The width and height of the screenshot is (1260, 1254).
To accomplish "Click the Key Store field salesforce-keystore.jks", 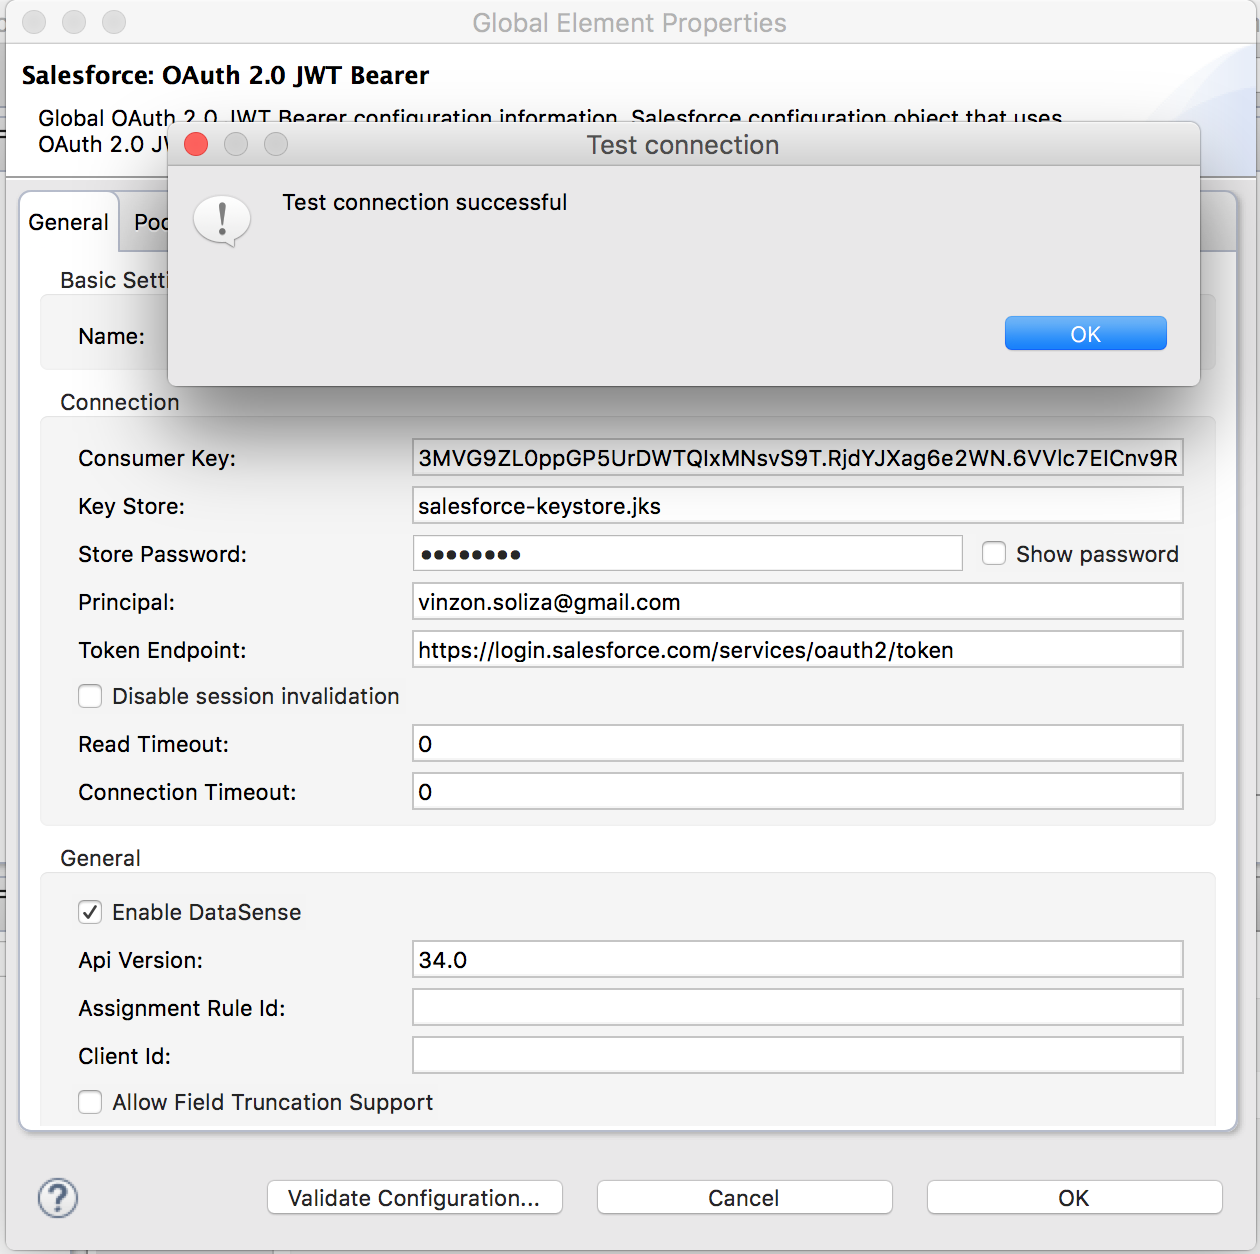I will click(x=797, y=506).
